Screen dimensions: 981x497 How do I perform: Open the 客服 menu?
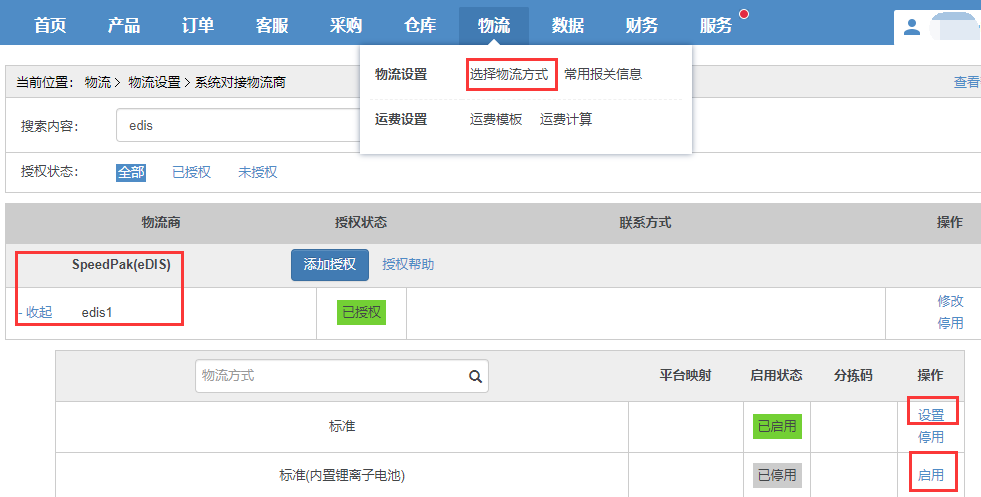tap(272, 25)
